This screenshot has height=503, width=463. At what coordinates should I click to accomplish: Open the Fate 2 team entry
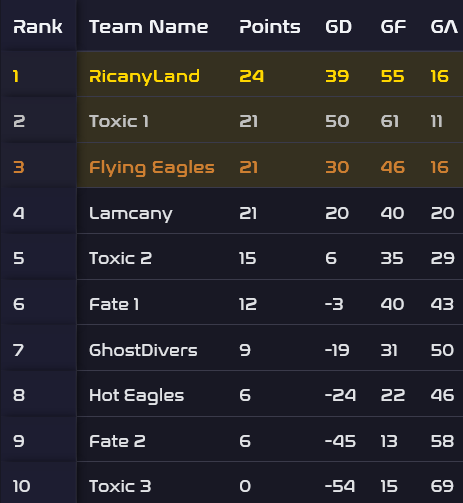[117, 441]
